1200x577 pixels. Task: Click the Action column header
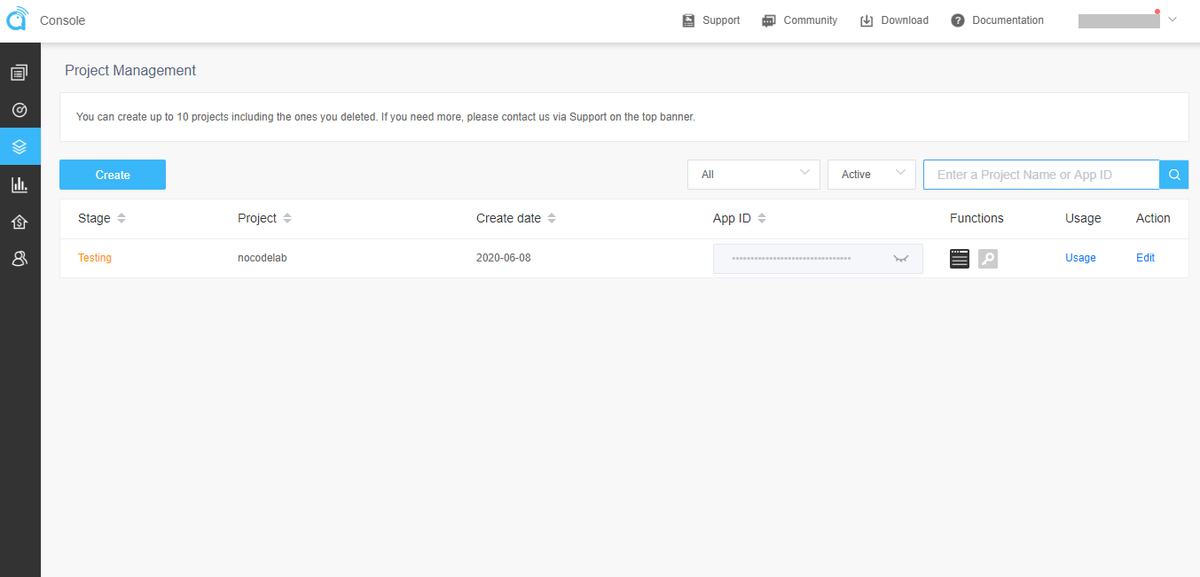click(x=1153, y=218)
